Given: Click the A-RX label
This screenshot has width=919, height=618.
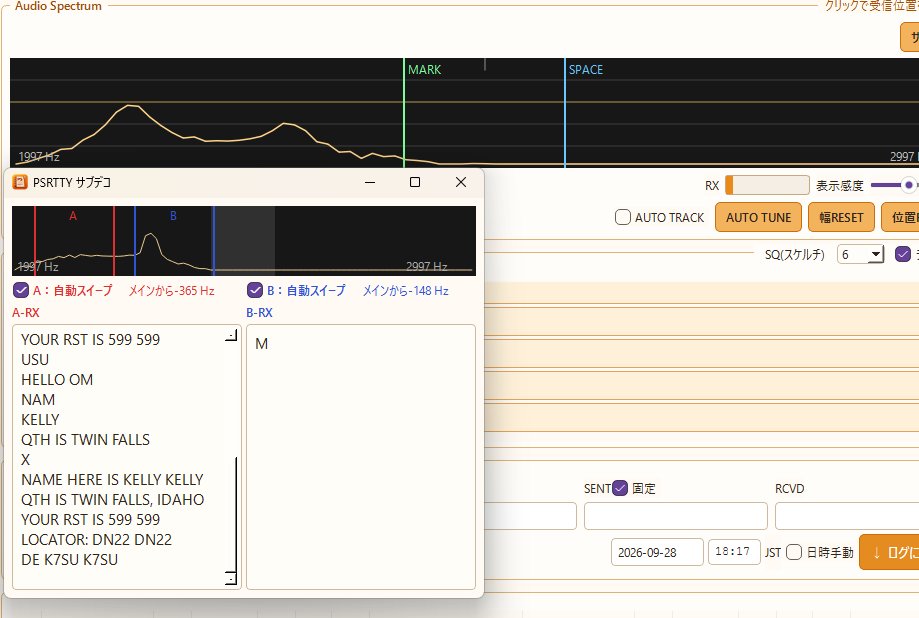Looking at the screenshot, I should pos(26,313).
